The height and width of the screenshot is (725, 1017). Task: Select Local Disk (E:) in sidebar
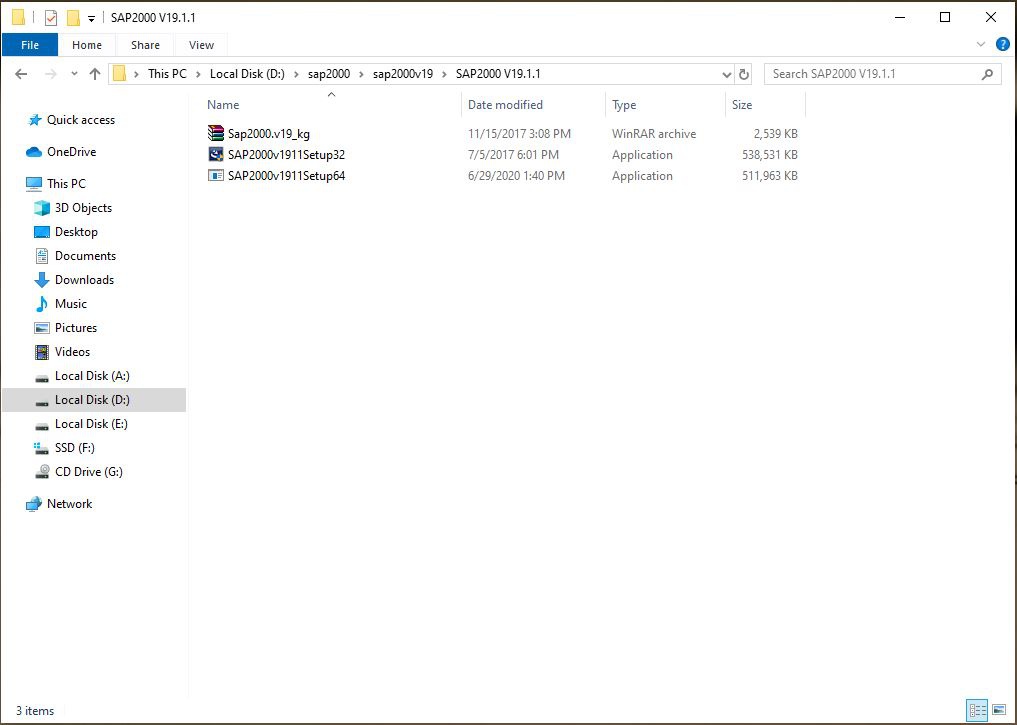click(x=91, y=423)
